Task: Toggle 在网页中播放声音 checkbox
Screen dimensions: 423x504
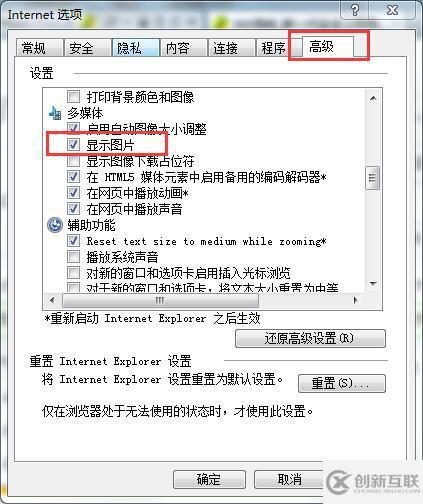Action: coord(73,209)
